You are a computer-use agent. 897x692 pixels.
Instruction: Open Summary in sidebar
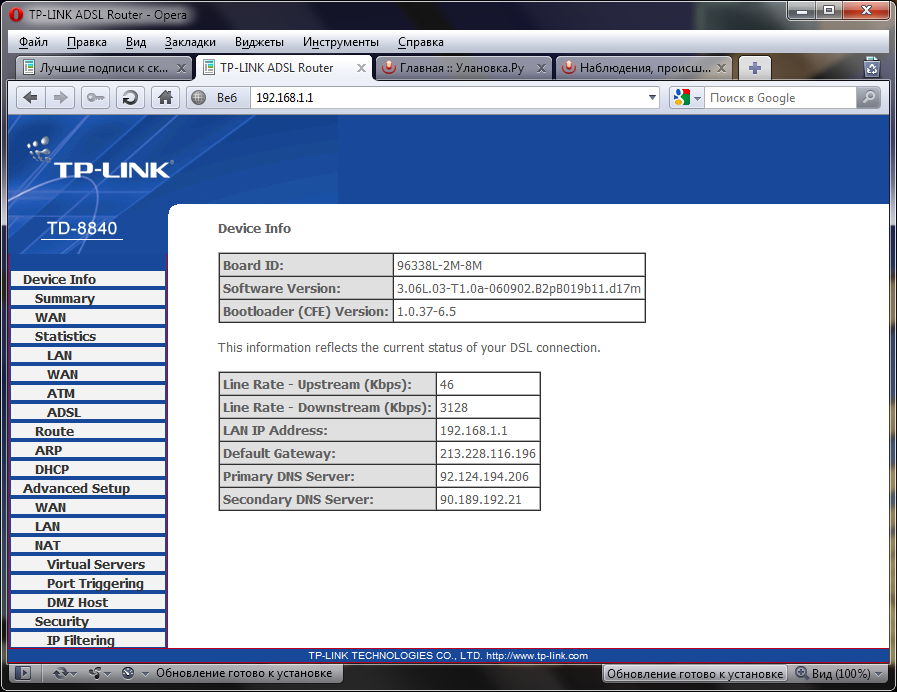click(88, 298)
